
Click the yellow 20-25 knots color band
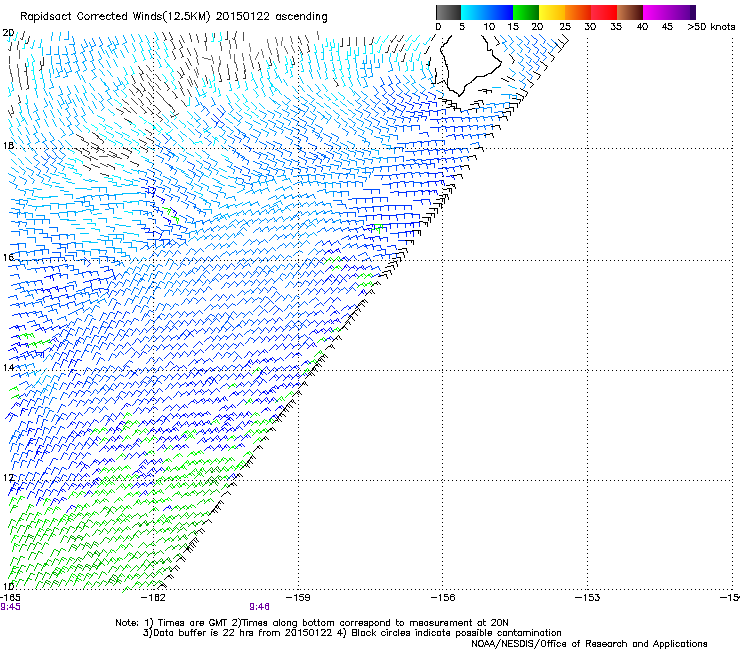[552, 12]
